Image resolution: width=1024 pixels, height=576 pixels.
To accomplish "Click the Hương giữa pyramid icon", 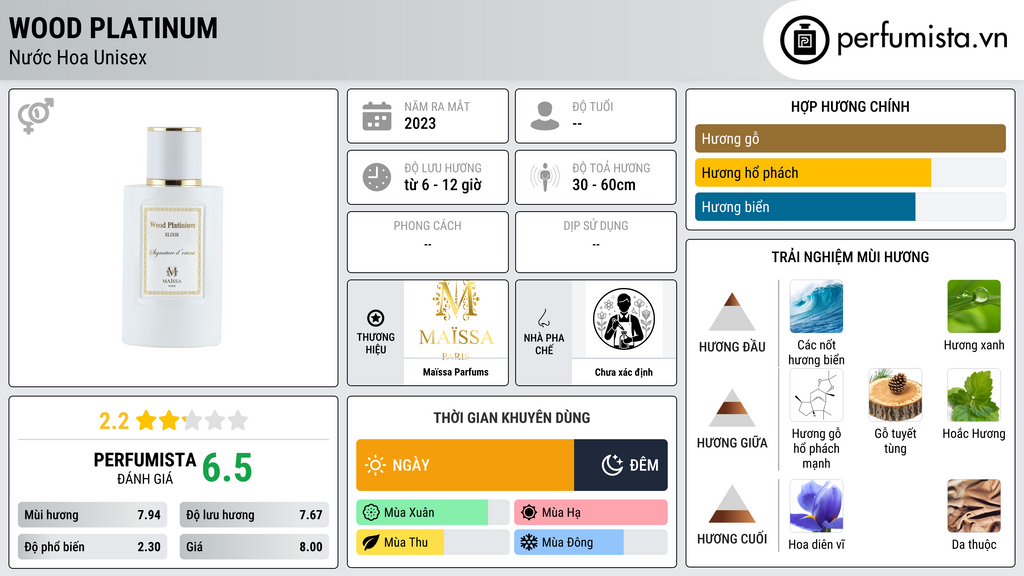I will click(x=732, y=408).
